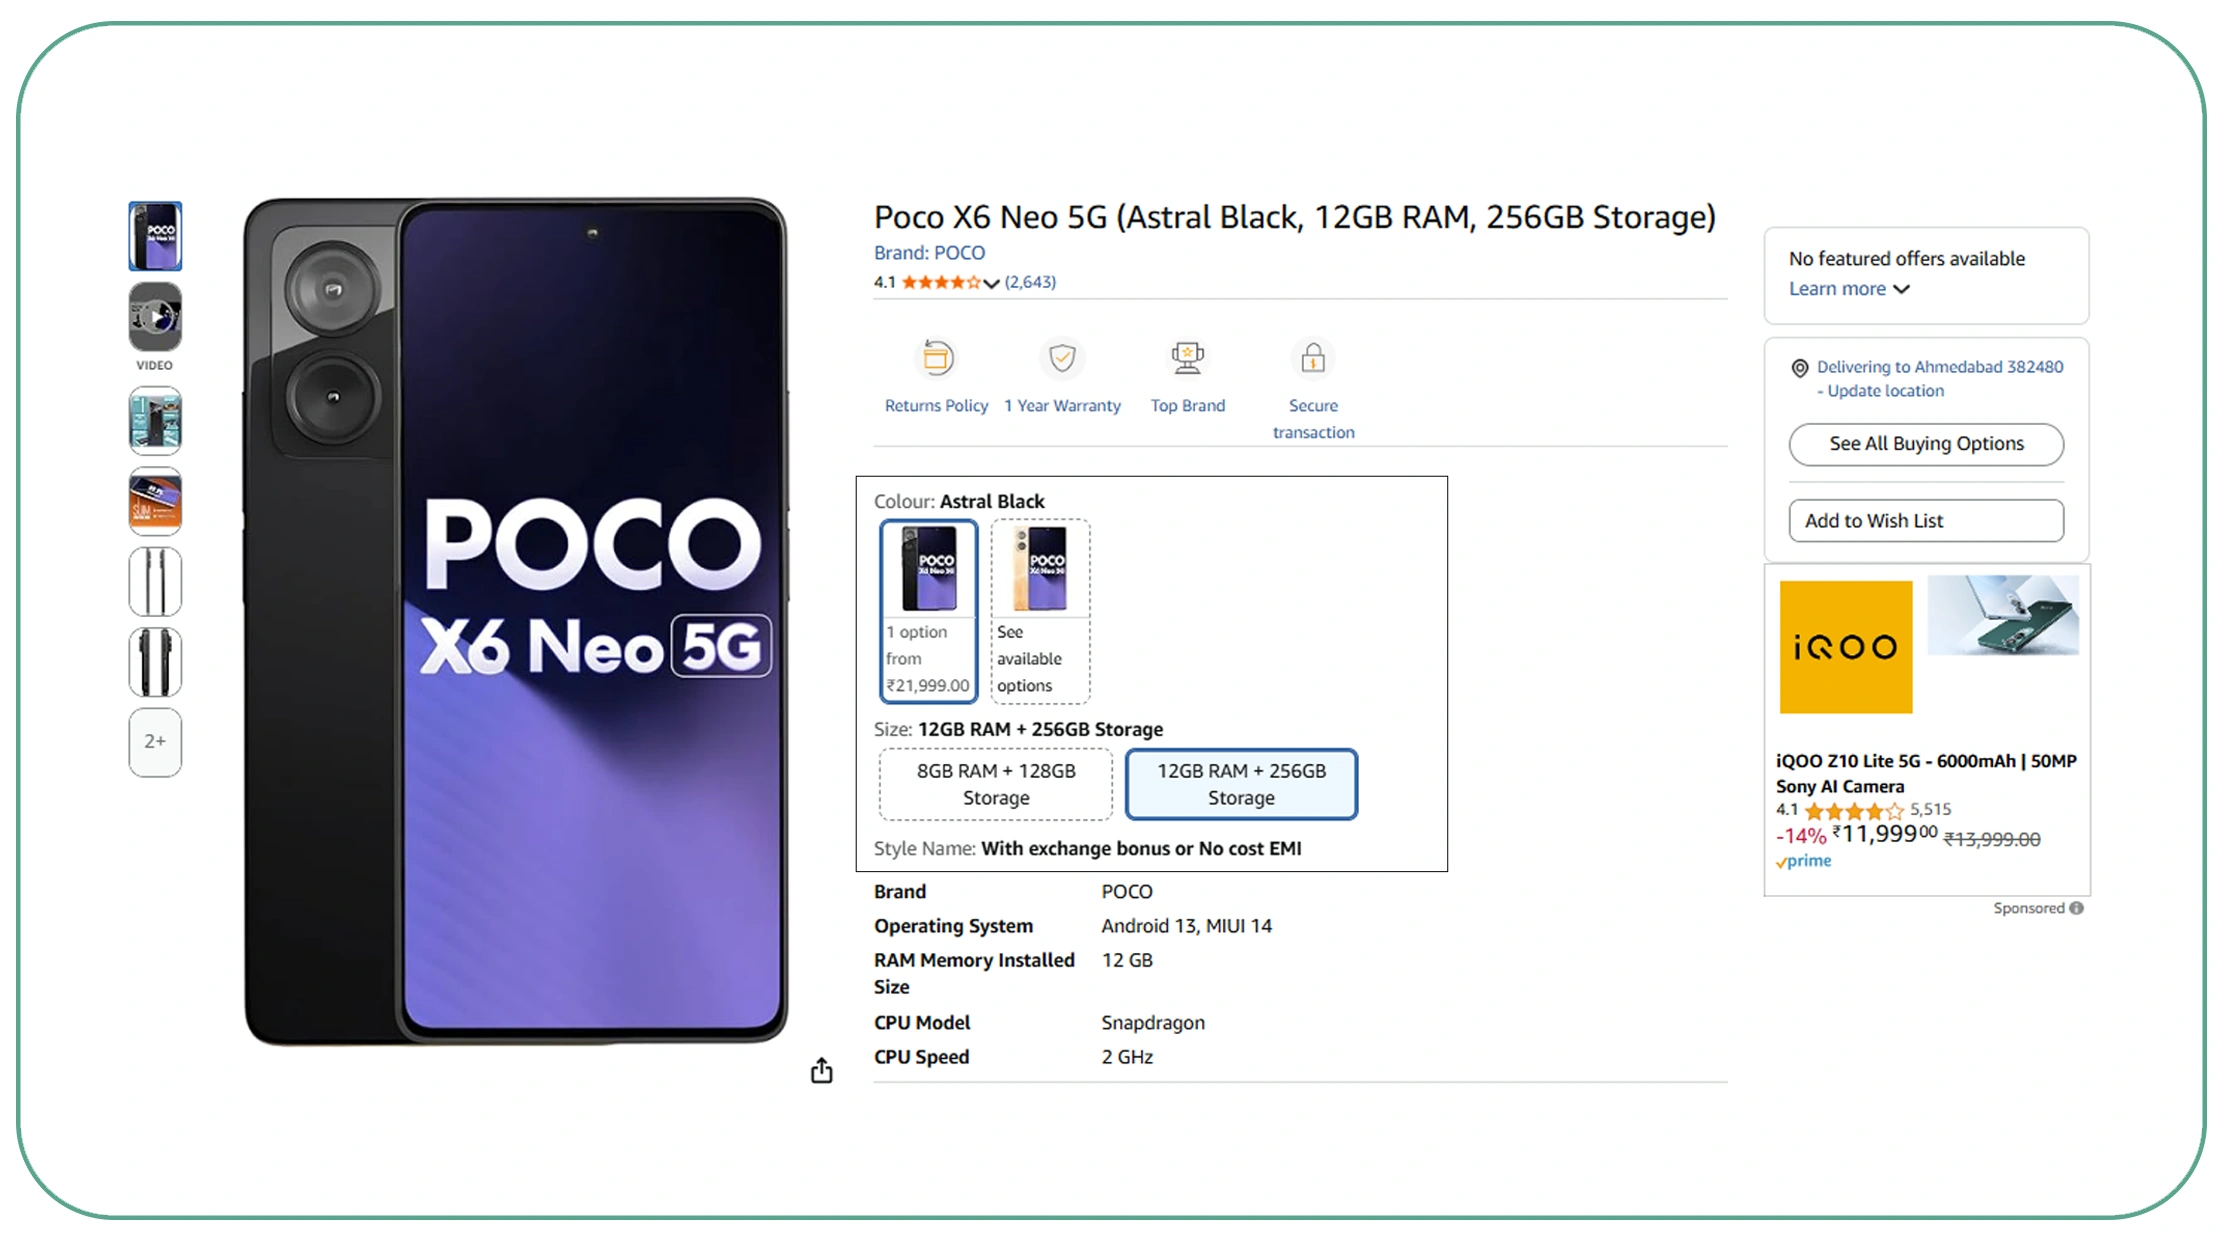This screenshot has height=1240, width=2223.
Task: Open the Brand: POCO link
Action: (x=929, y=253)
